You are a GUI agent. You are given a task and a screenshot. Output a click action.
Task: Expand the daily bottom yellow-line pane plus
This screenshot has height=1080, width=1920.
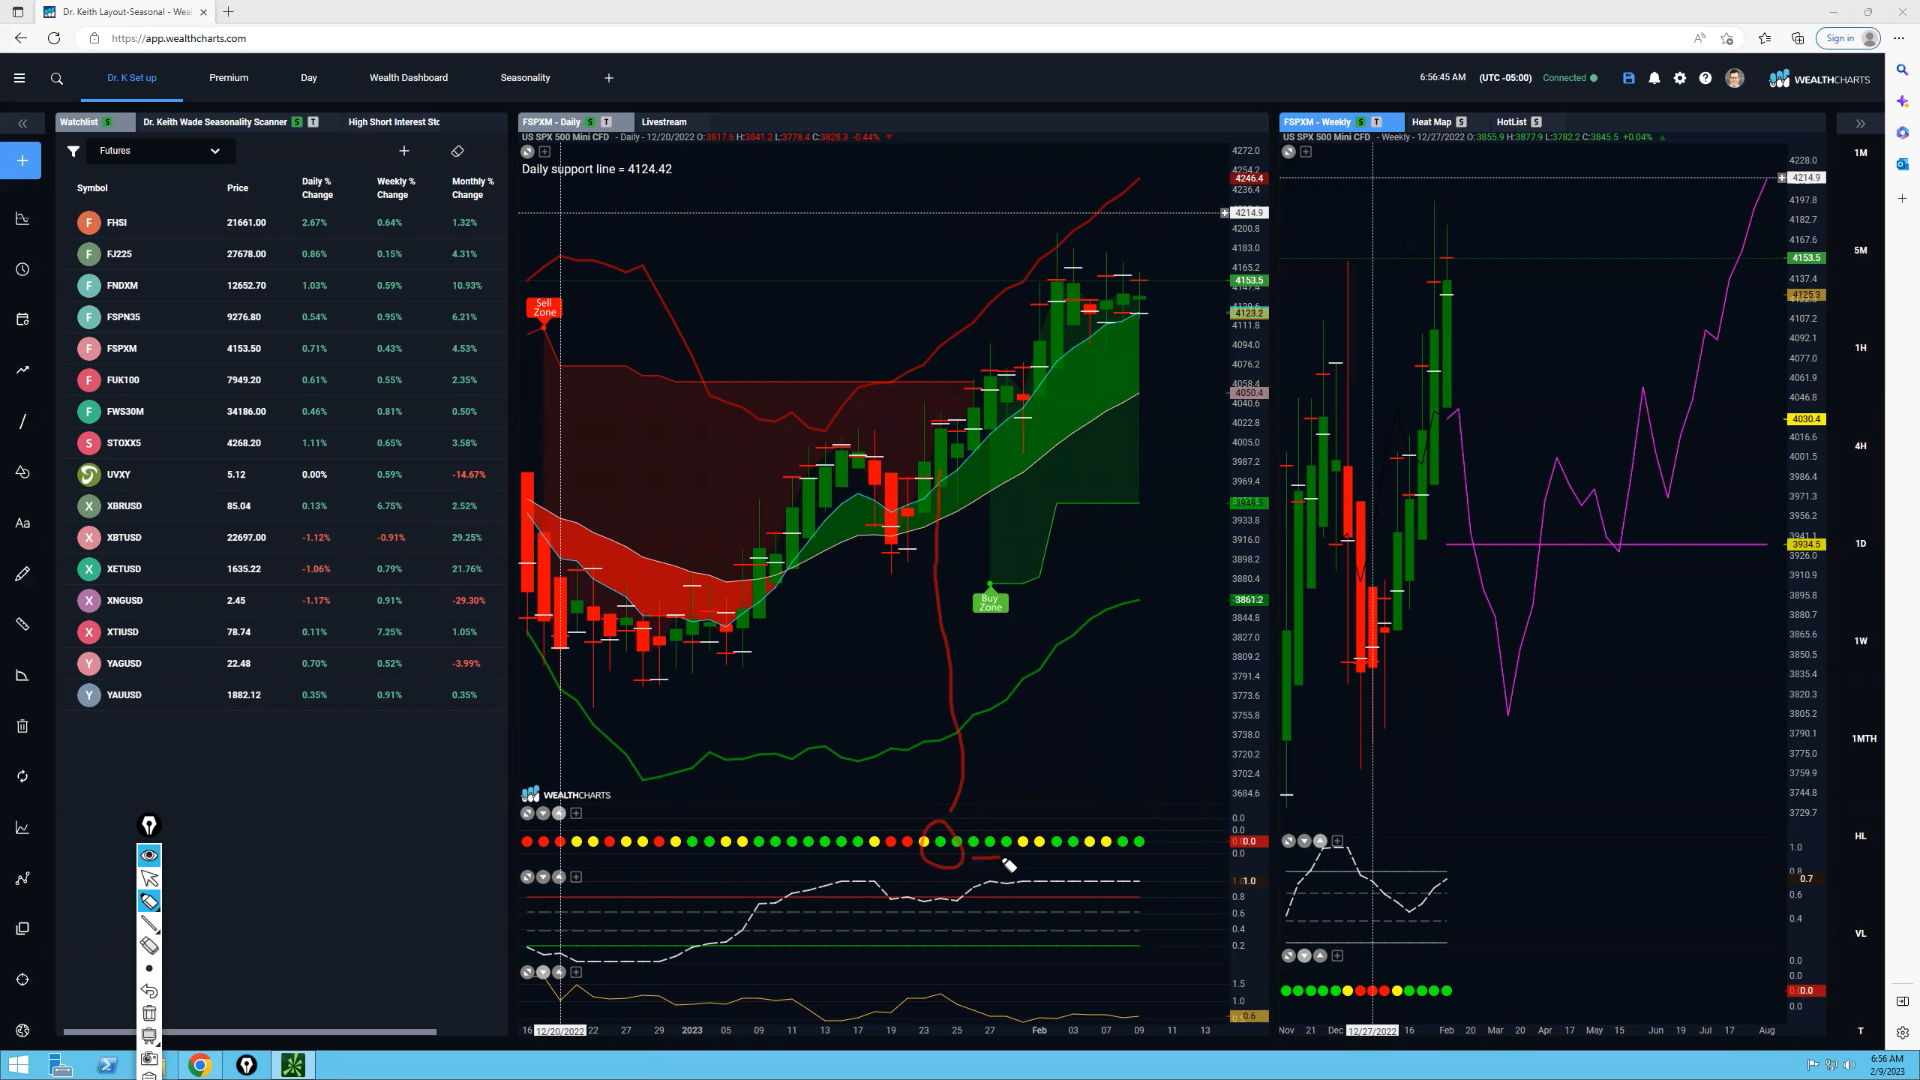576,972
